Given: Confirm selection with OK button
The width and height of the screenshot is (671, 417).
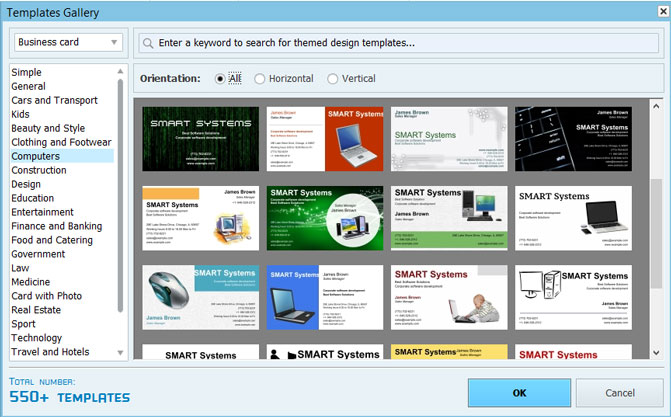Looking at the screenshot, I should click(520, 393).
